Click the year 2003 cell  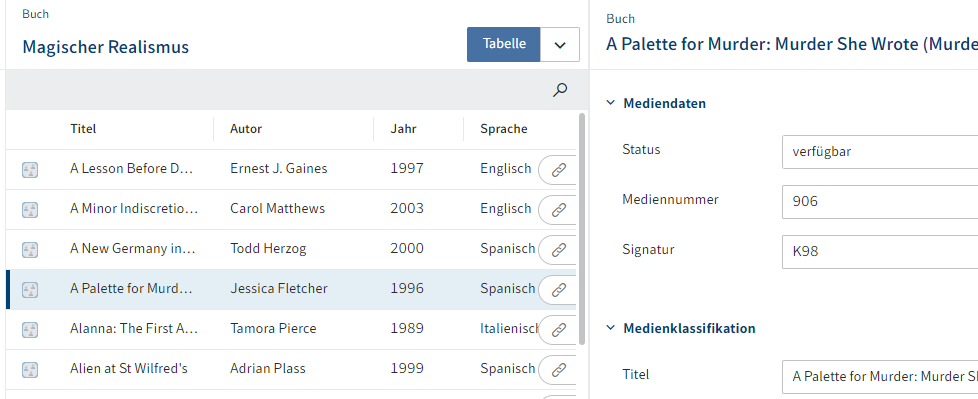coord(407,209)
